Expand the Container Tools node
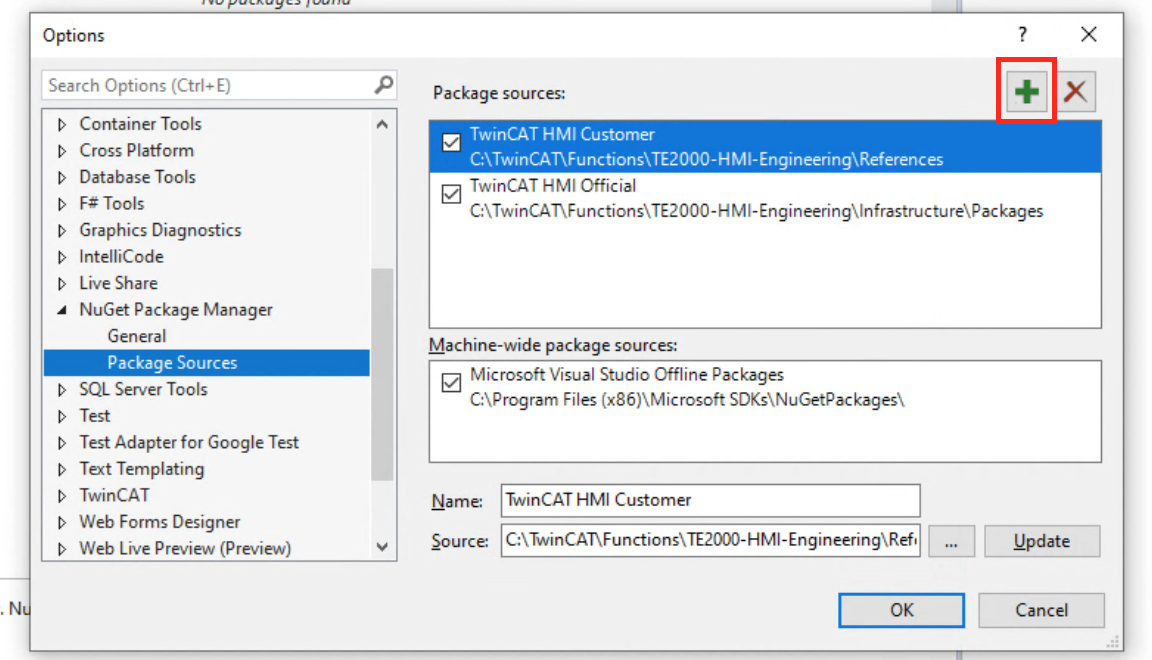1152x660 pixels. click(x=62, y=124)
